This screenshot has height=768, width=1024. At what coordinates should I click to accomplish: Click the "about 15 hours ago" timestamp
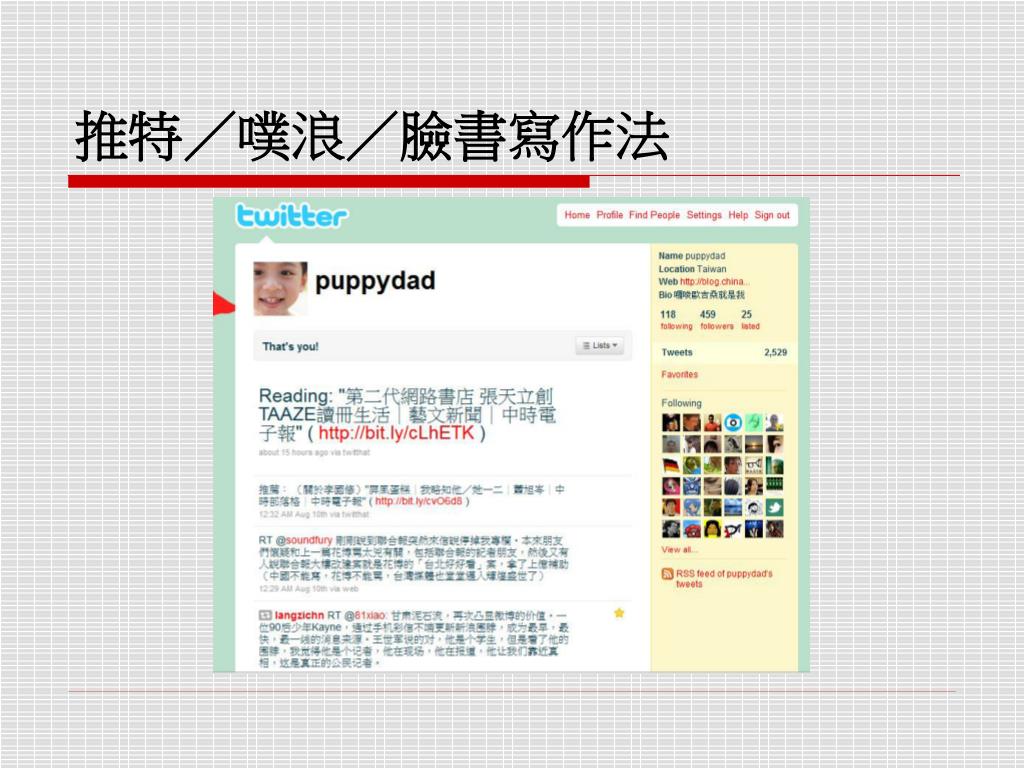click(x=291, y=452)
